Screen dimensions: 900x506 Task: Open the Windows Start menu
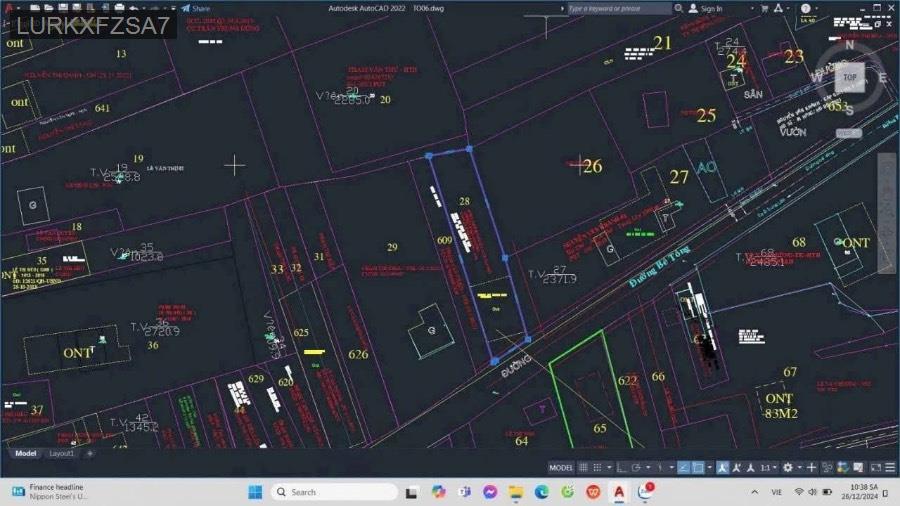coord(254,491)
